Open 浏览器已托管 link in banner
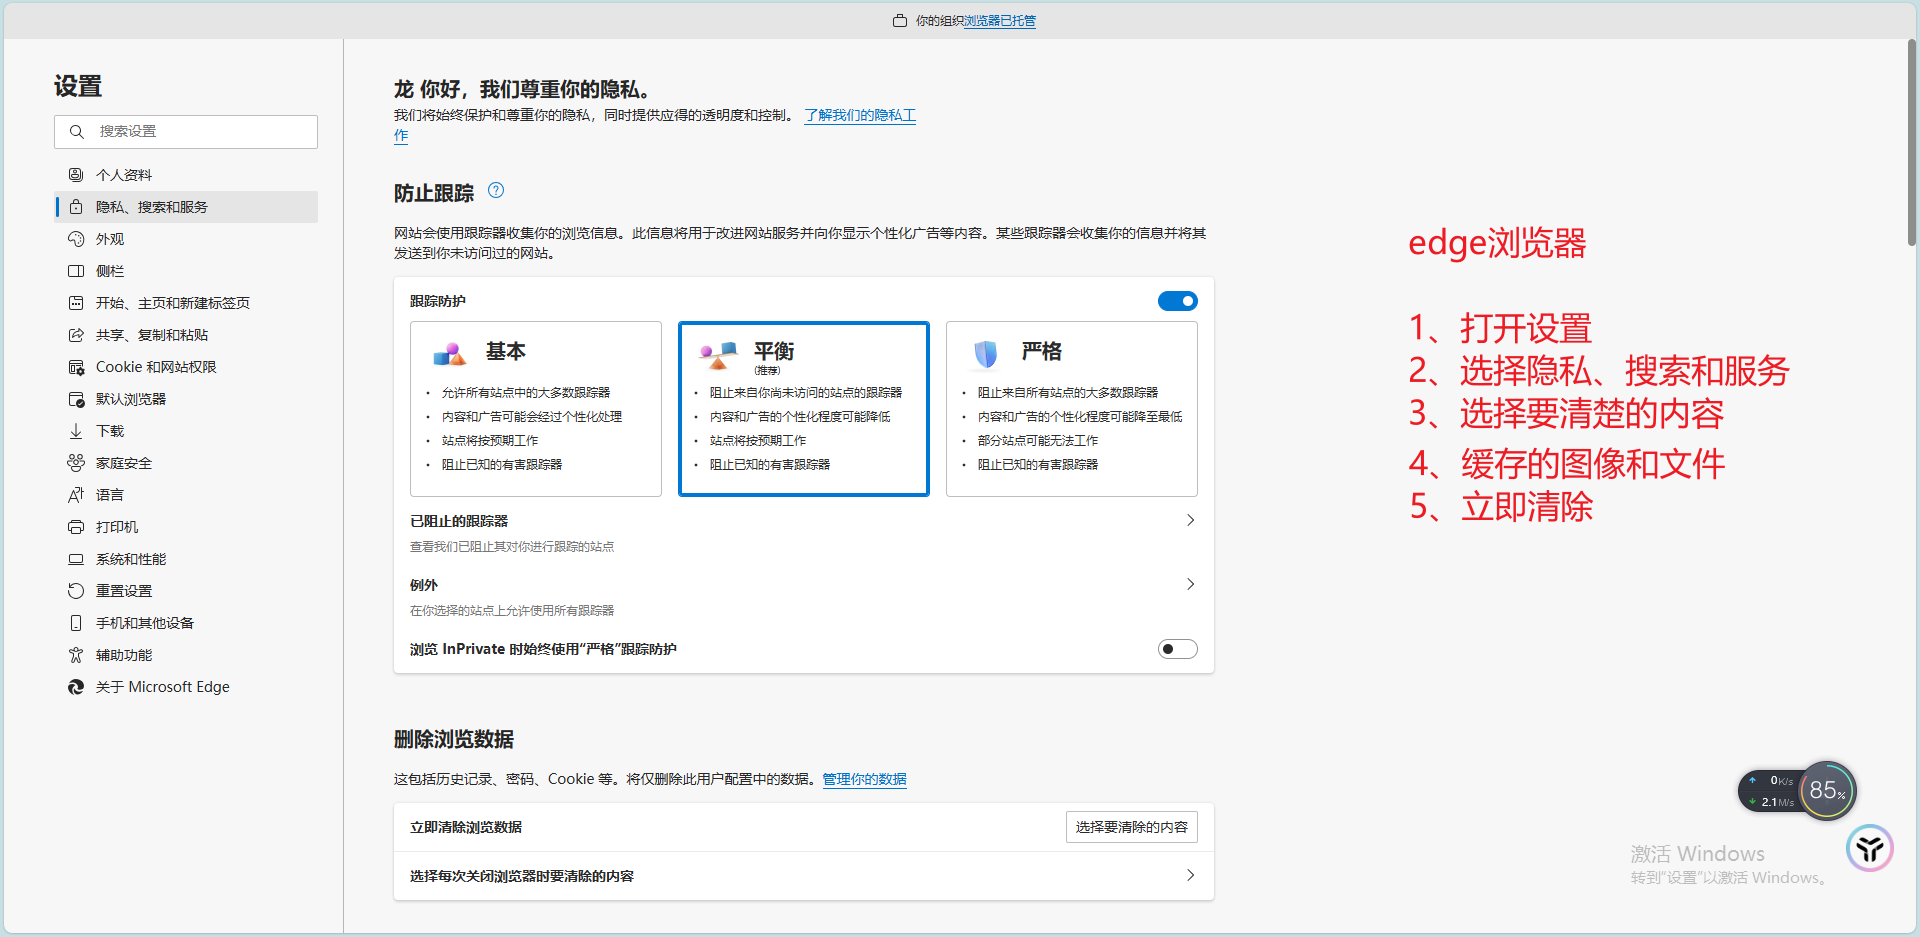Viewport: 1920px width, 937px height. [x=999, y=20]
